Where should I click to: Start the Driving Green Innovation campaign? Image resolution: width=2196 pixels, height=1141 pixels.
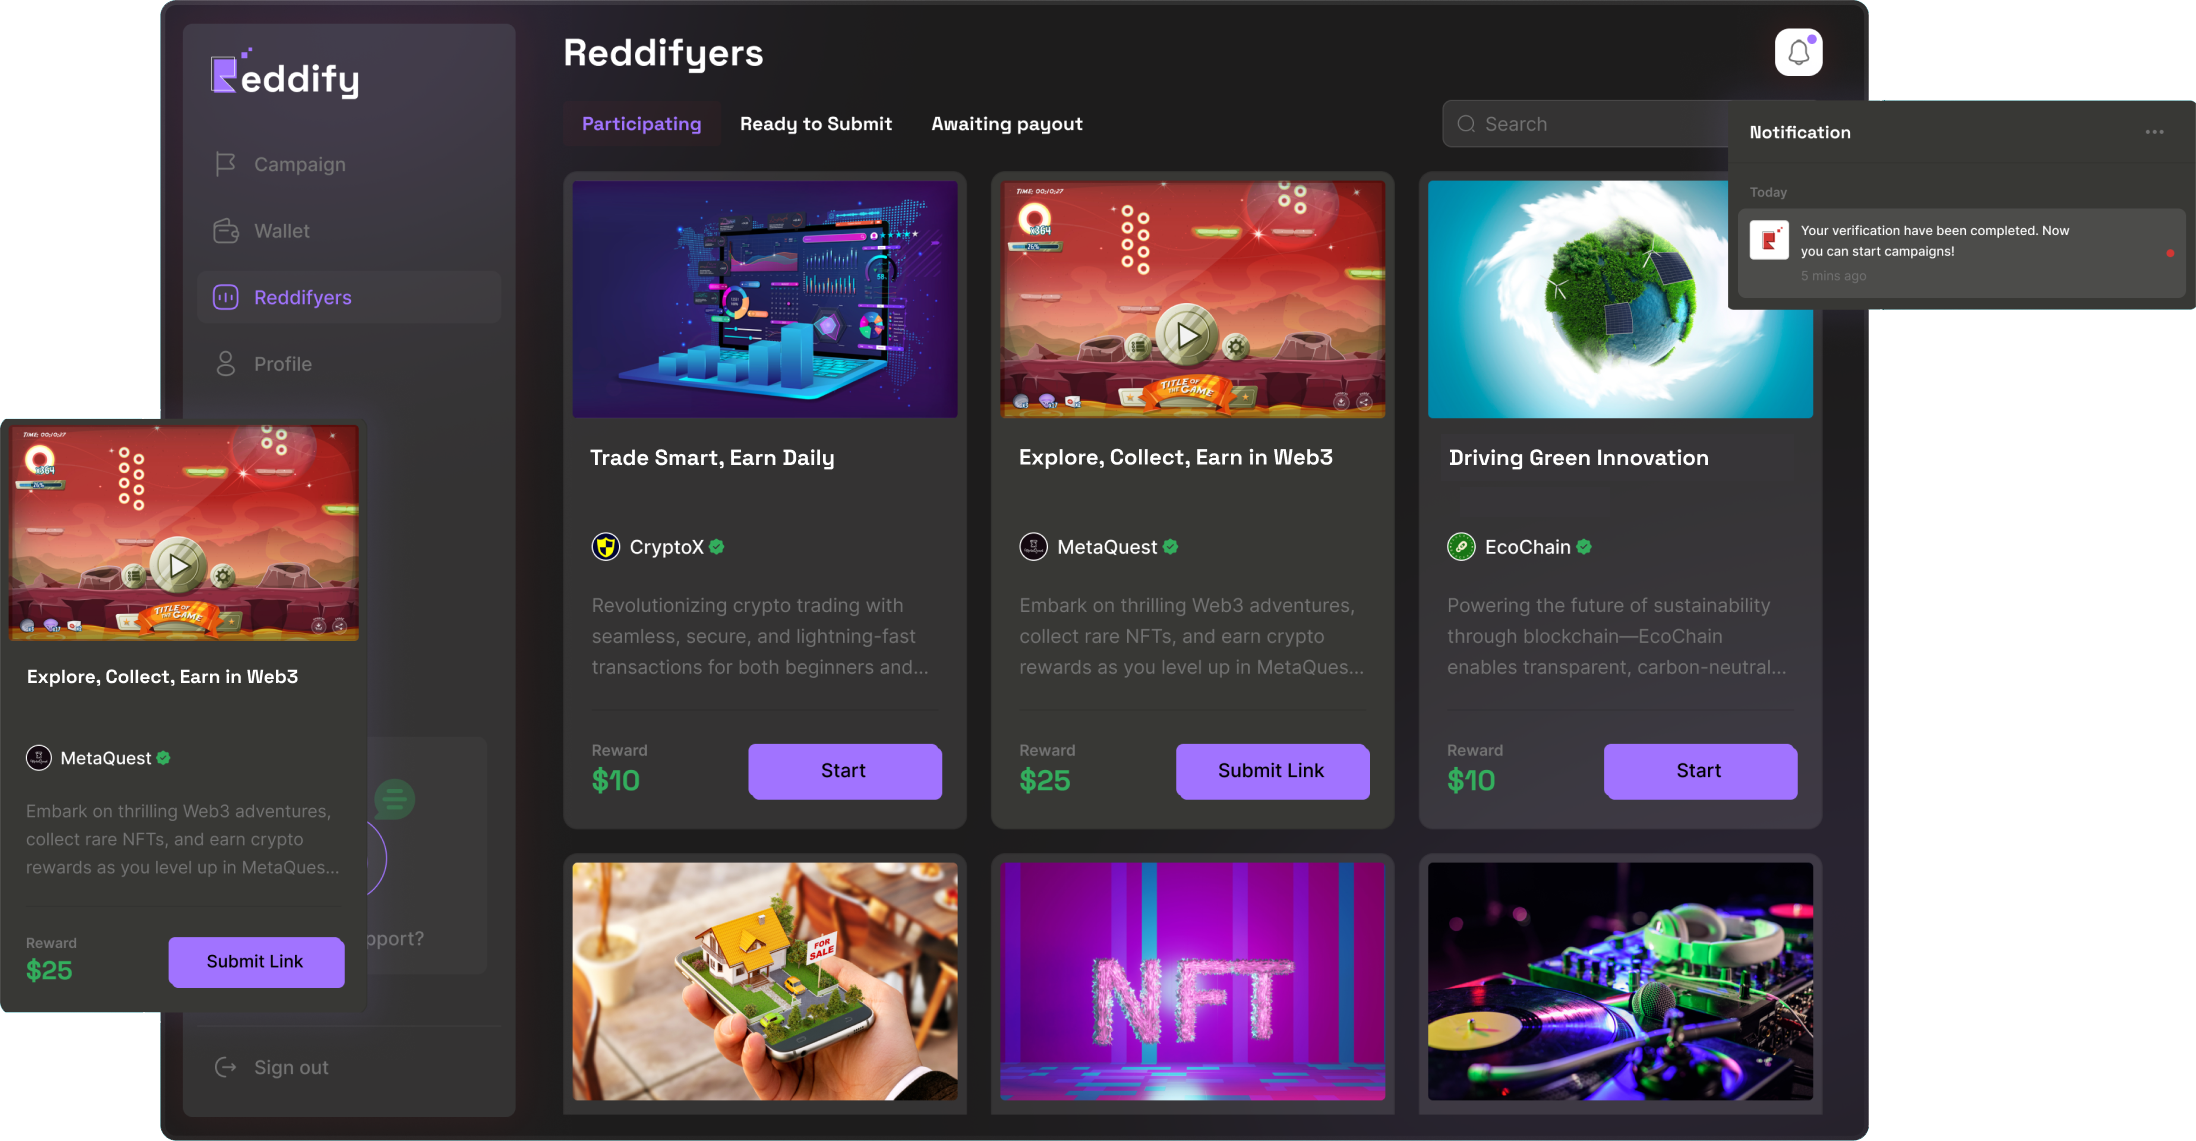coord(1701,771)
